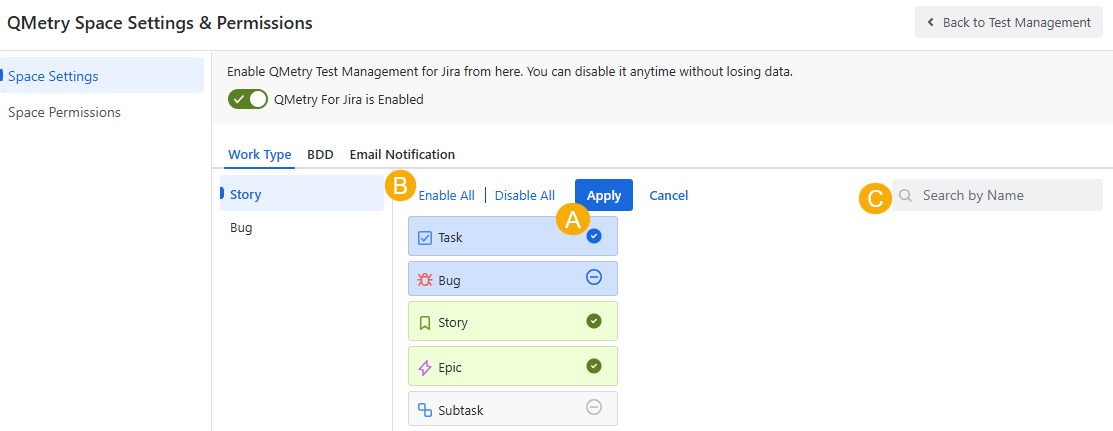
Task: Enable the Bug row status toggle
Action: tap(594, 278)
